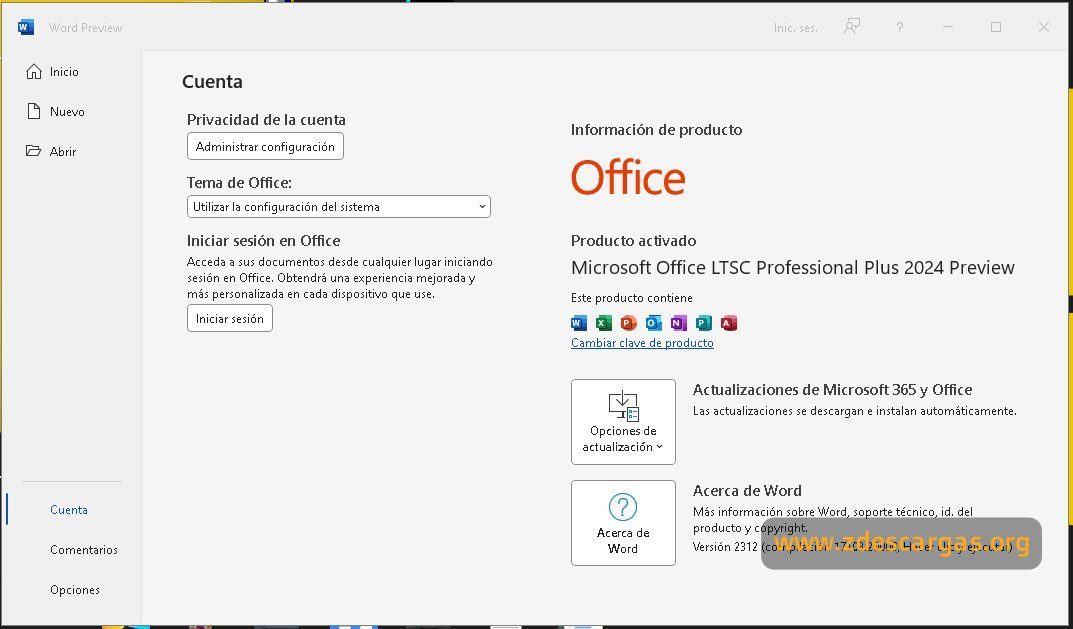The image size is (1073, 629).
Task: Click the folder icon beside Abrir
Action: point(33,151)
